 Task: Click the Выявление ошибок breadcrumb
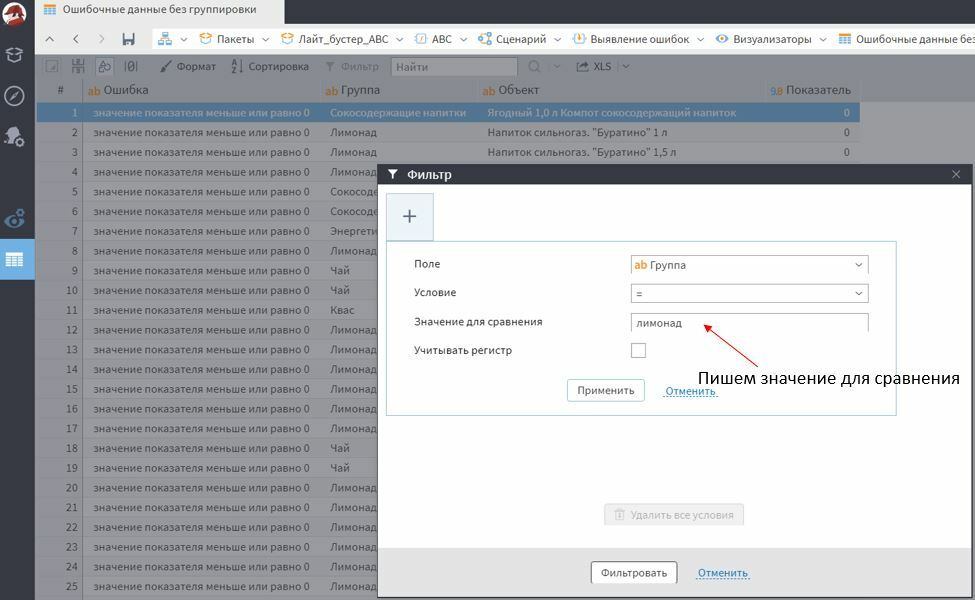tap(631, 39)
